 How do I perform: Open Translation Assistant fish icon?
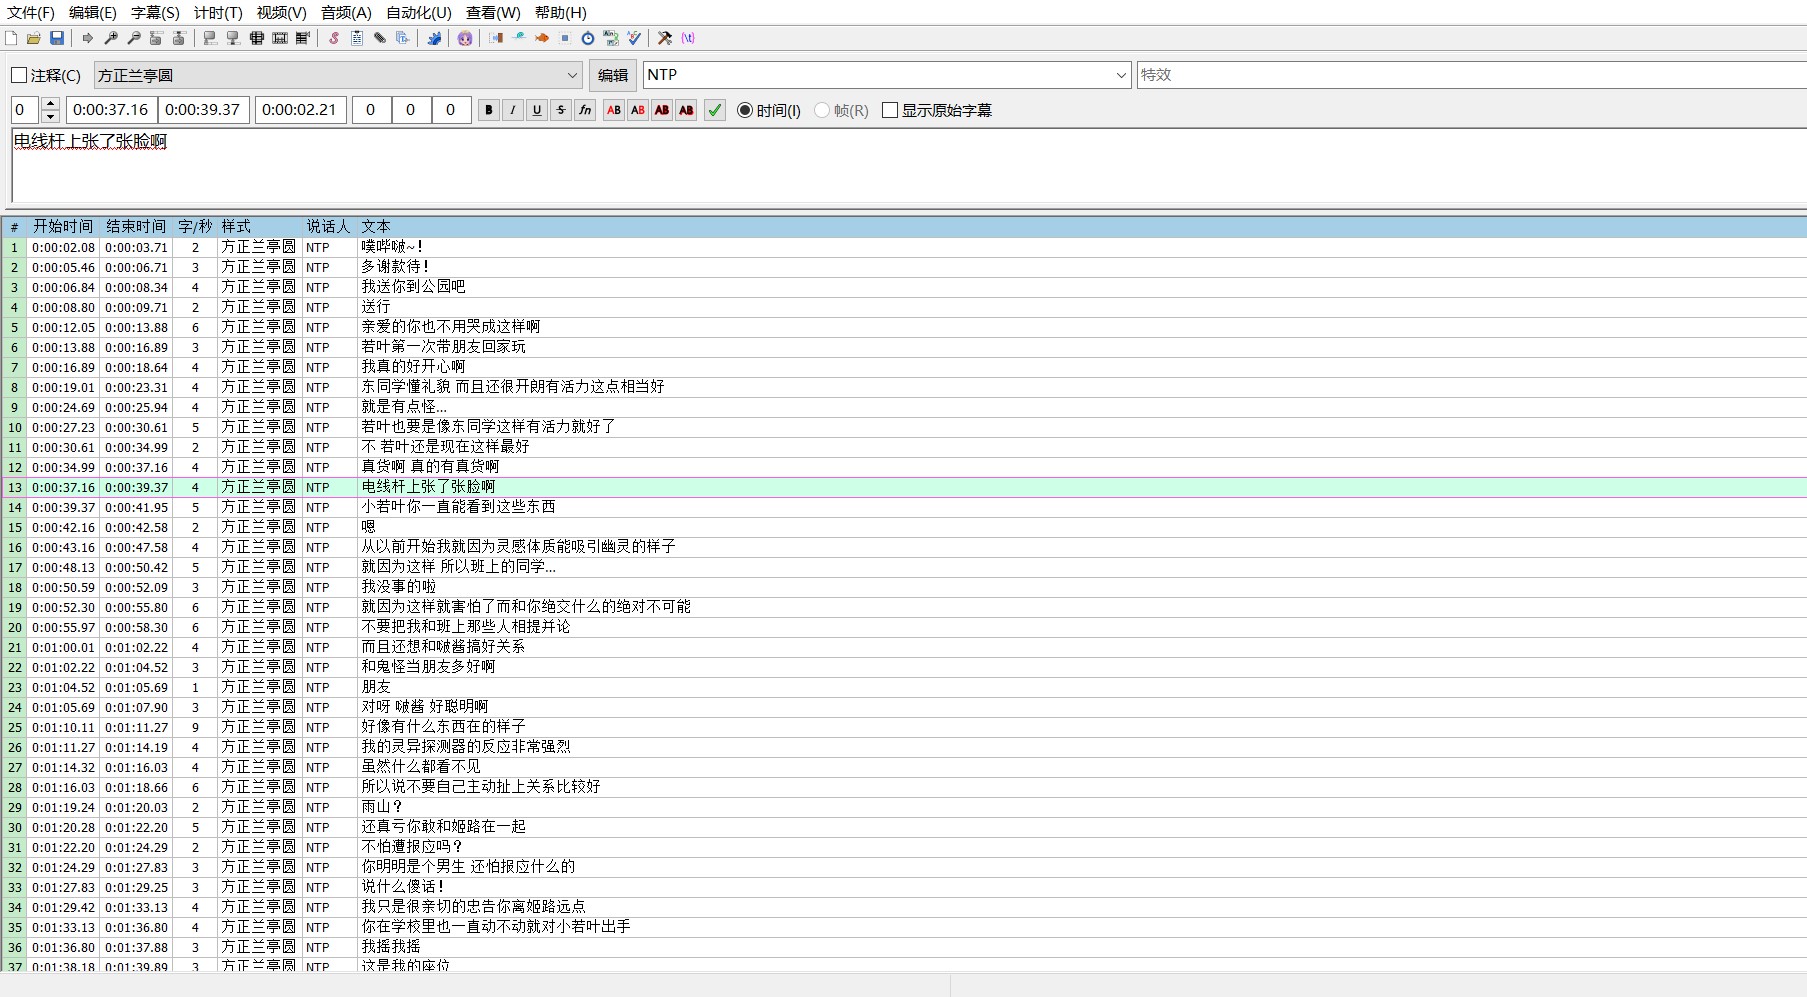pyautogui.click(x=542, y=38)
